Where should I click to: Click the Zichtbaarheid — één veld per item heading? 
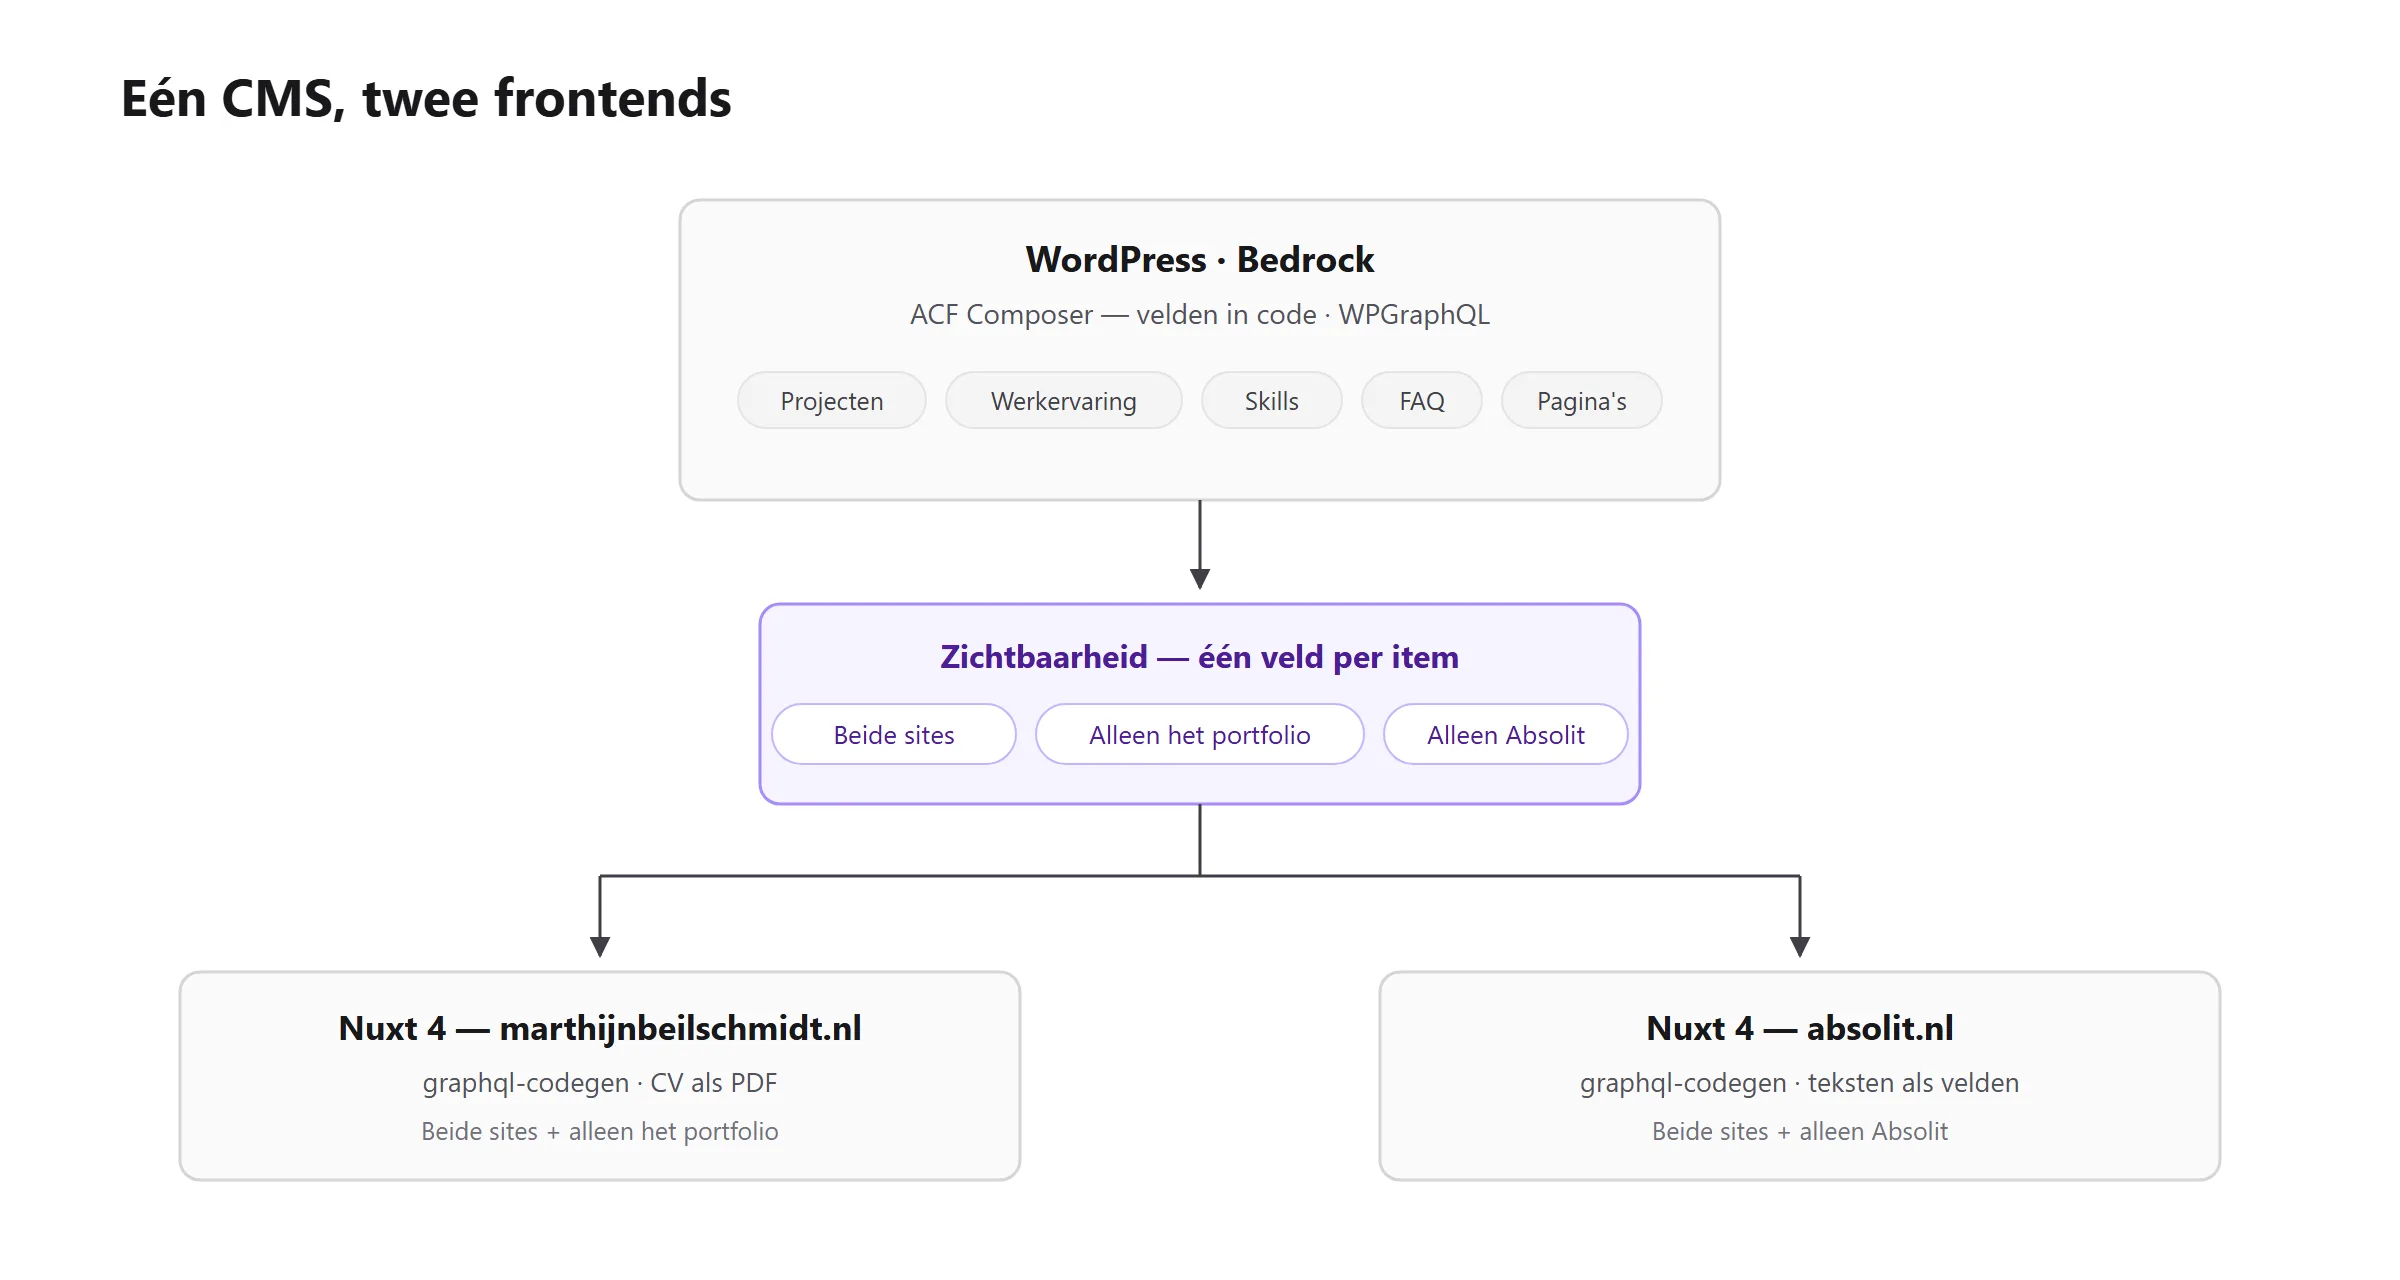coord(1199,657)
